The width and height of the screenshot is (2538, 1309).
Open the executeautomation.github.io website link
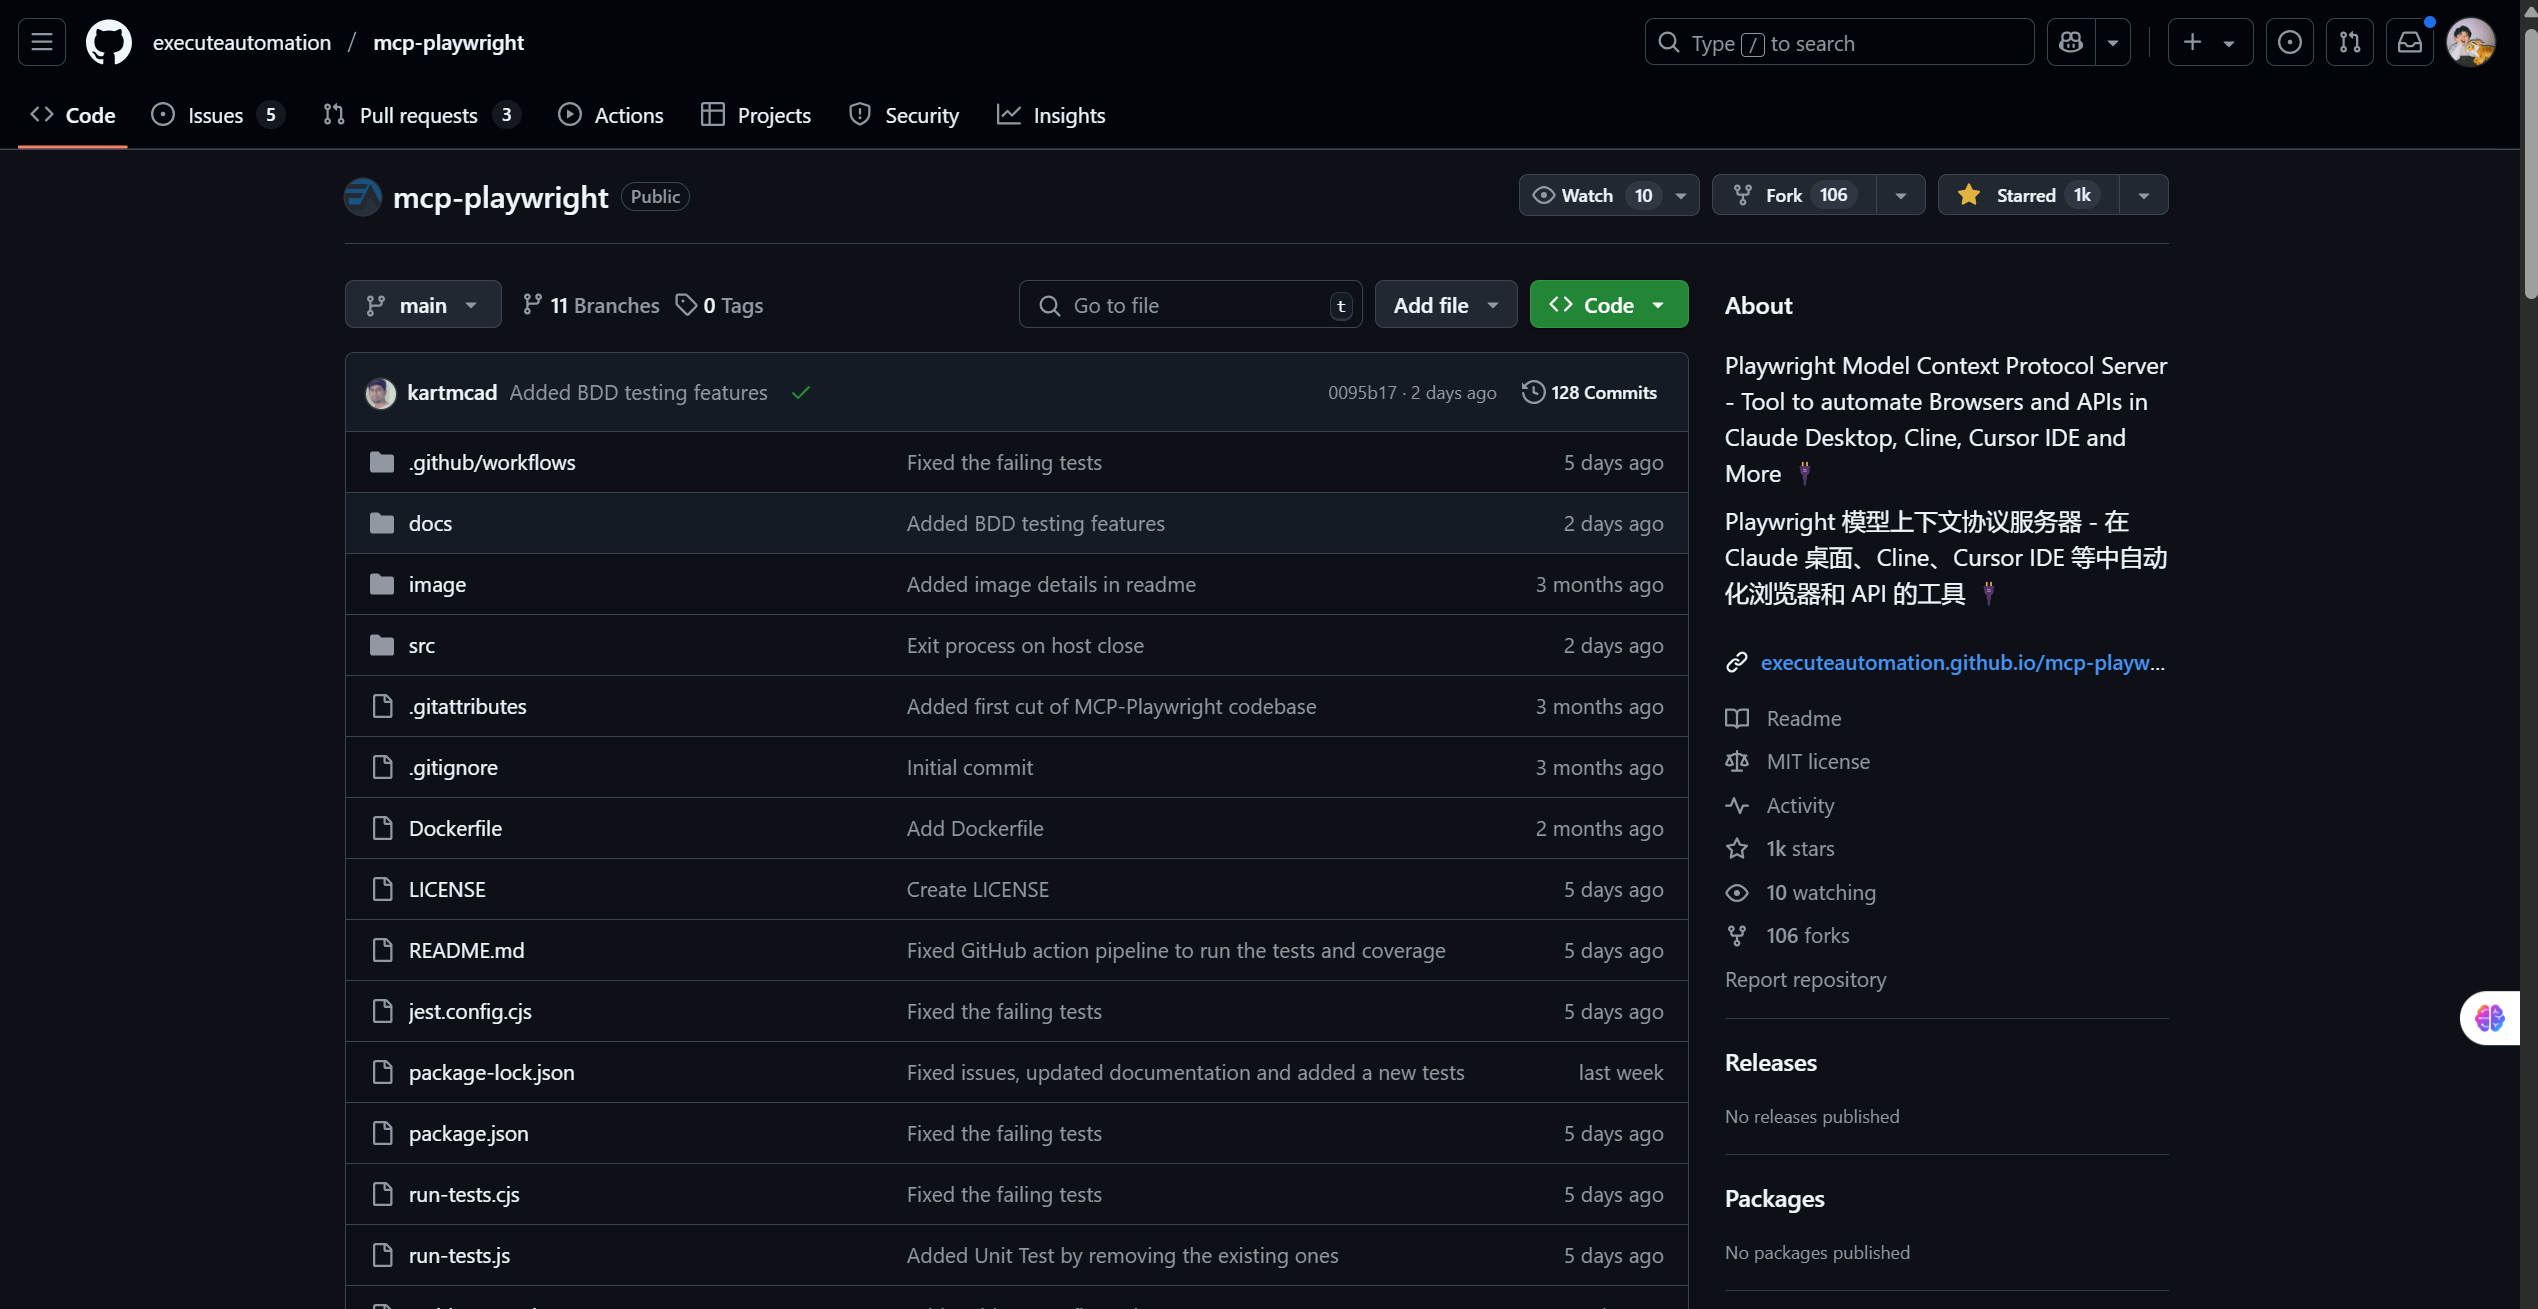1961,662
